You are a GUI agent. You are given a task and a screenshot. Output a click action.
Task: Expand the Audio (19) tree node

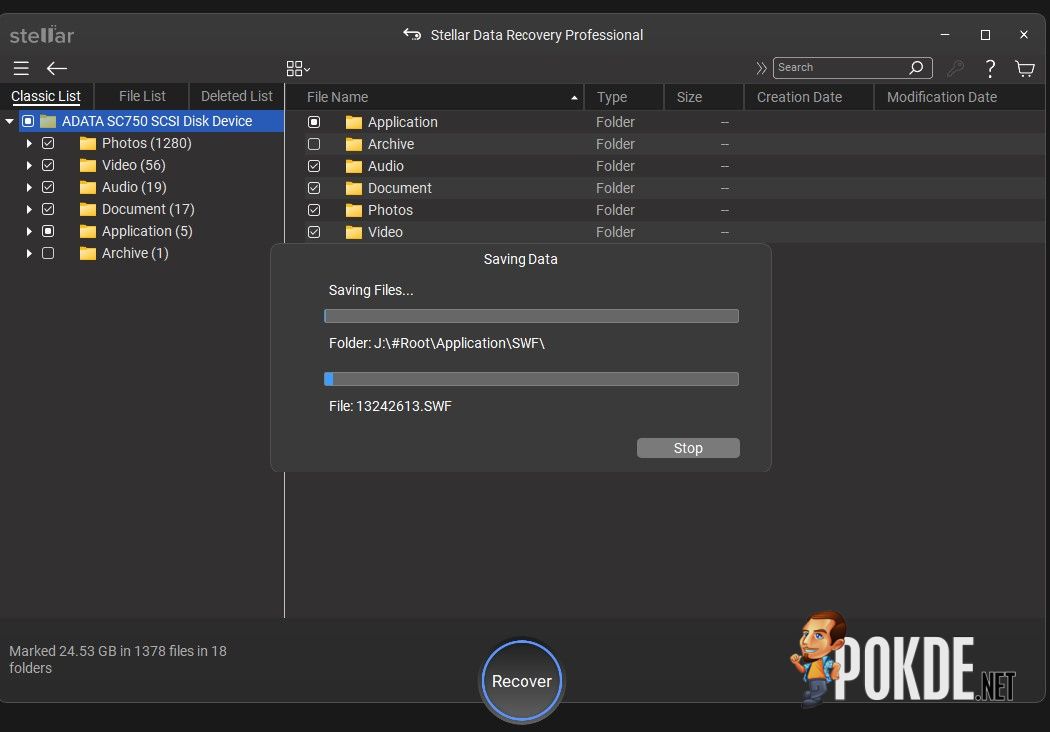click(29, 188)
